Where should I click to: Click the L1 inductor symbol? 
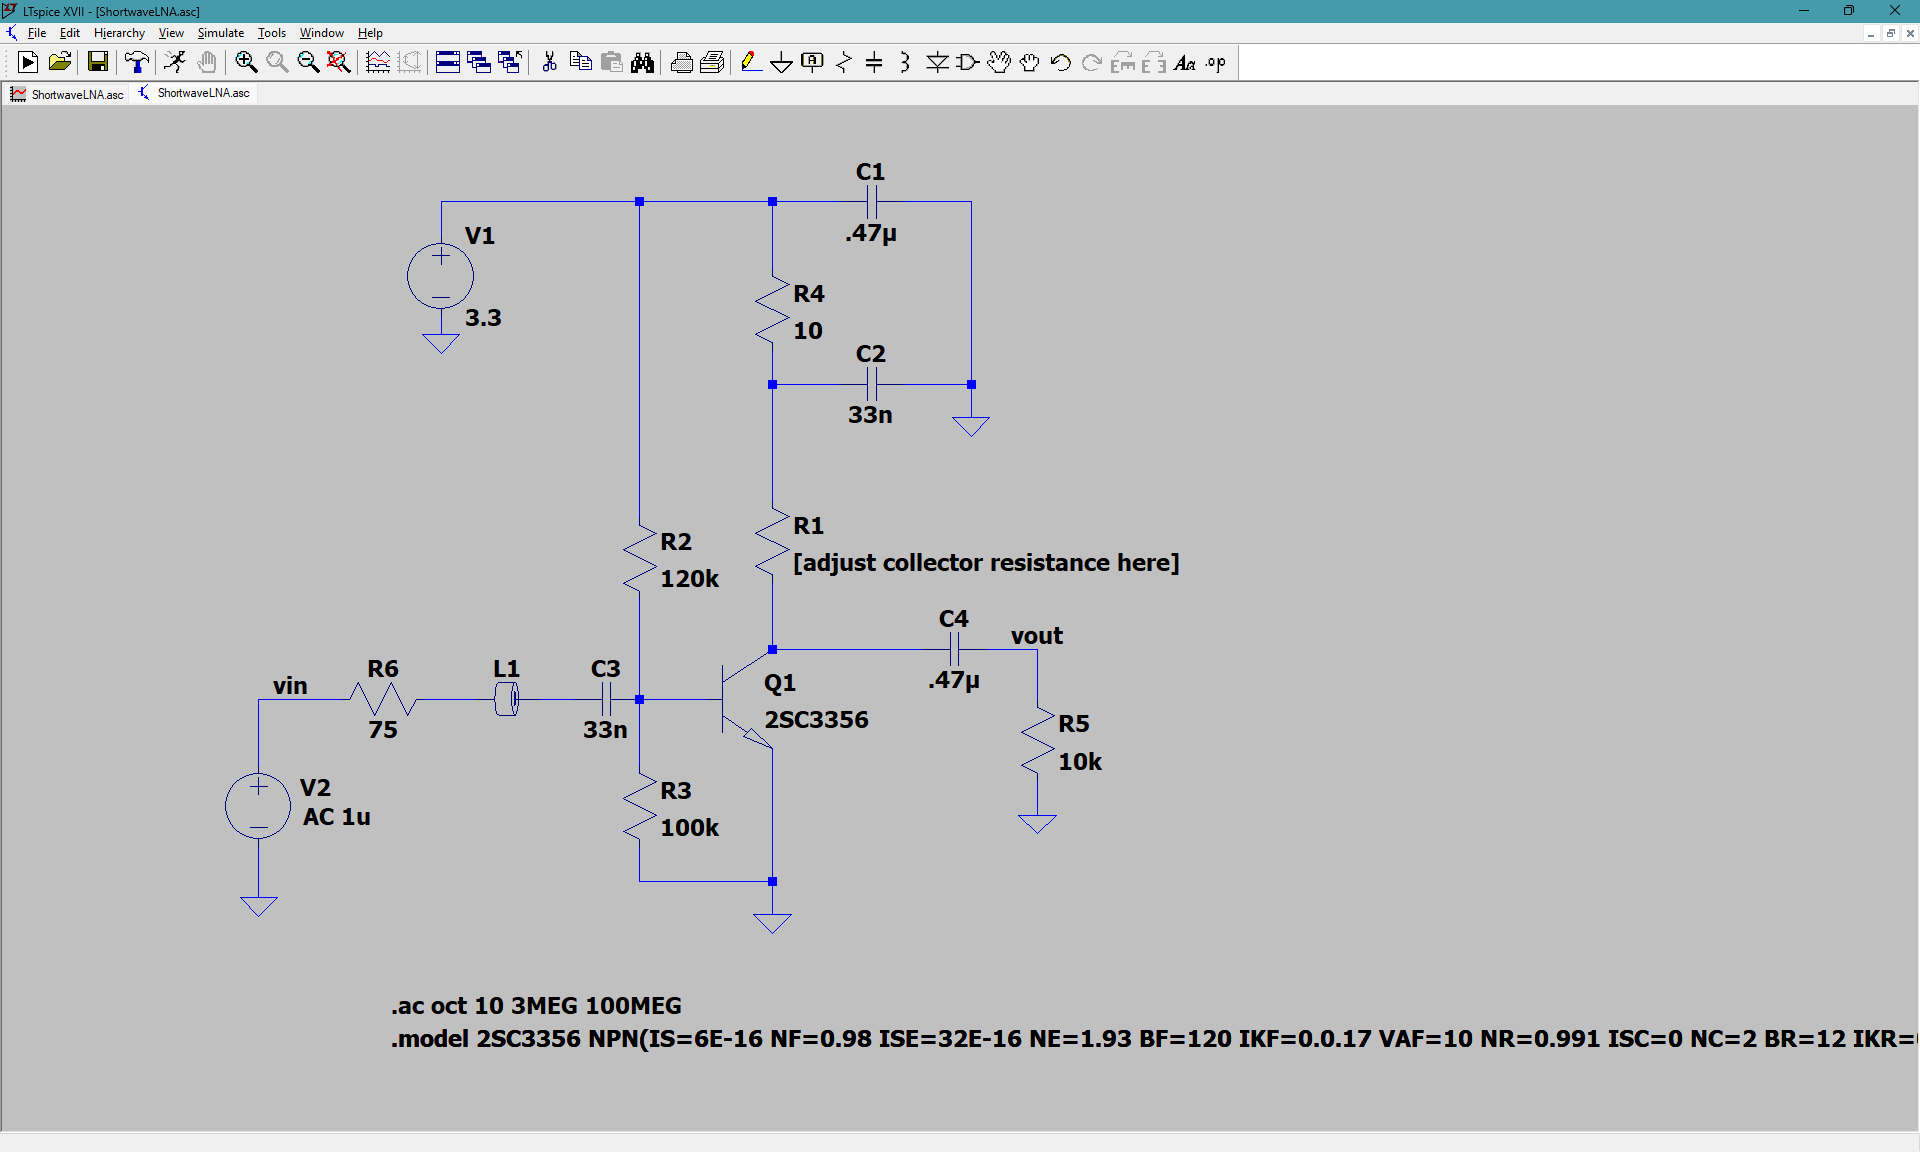pyautogui.click(x=507, y=699)
